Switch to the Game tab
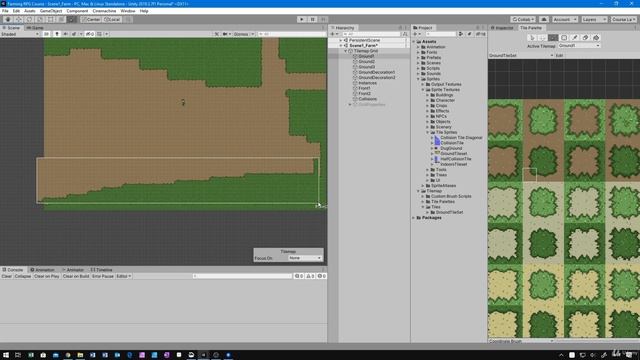This screenshot has height=360, width=640. pyautogui.click(x=35, y=28)
